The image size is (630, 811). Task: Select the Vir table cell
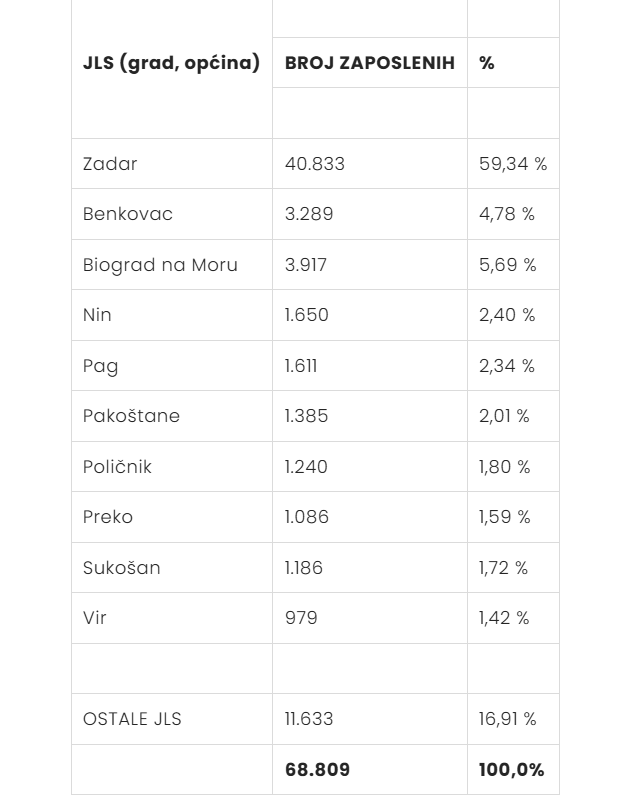coord(95,618)
